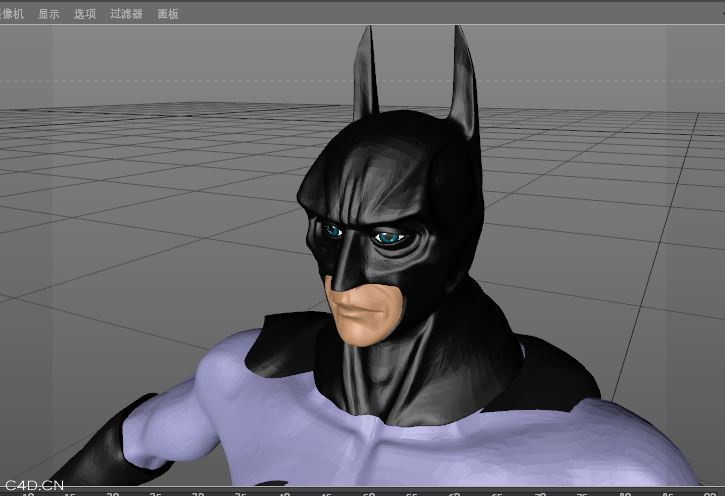Open the 选项 (Options) viewport menu
The image size is (725, 496).
[x=85, y=14]
